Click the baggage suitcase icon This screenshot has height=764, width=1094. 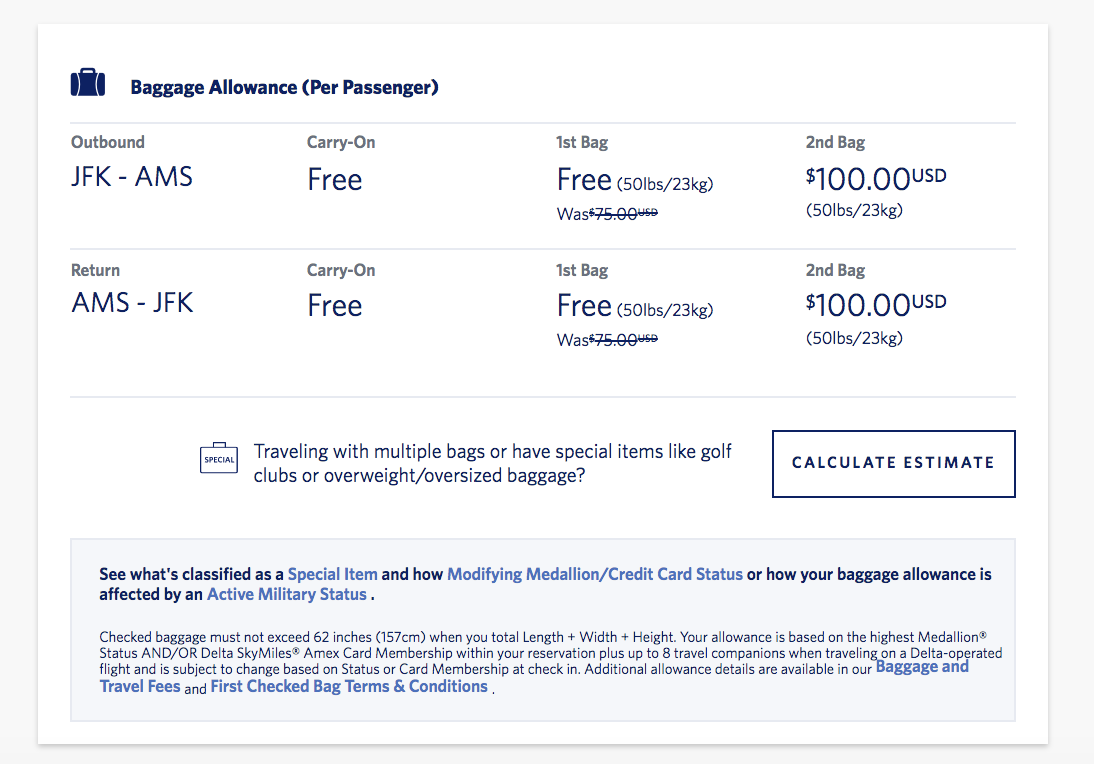click(x=87, y=84)
